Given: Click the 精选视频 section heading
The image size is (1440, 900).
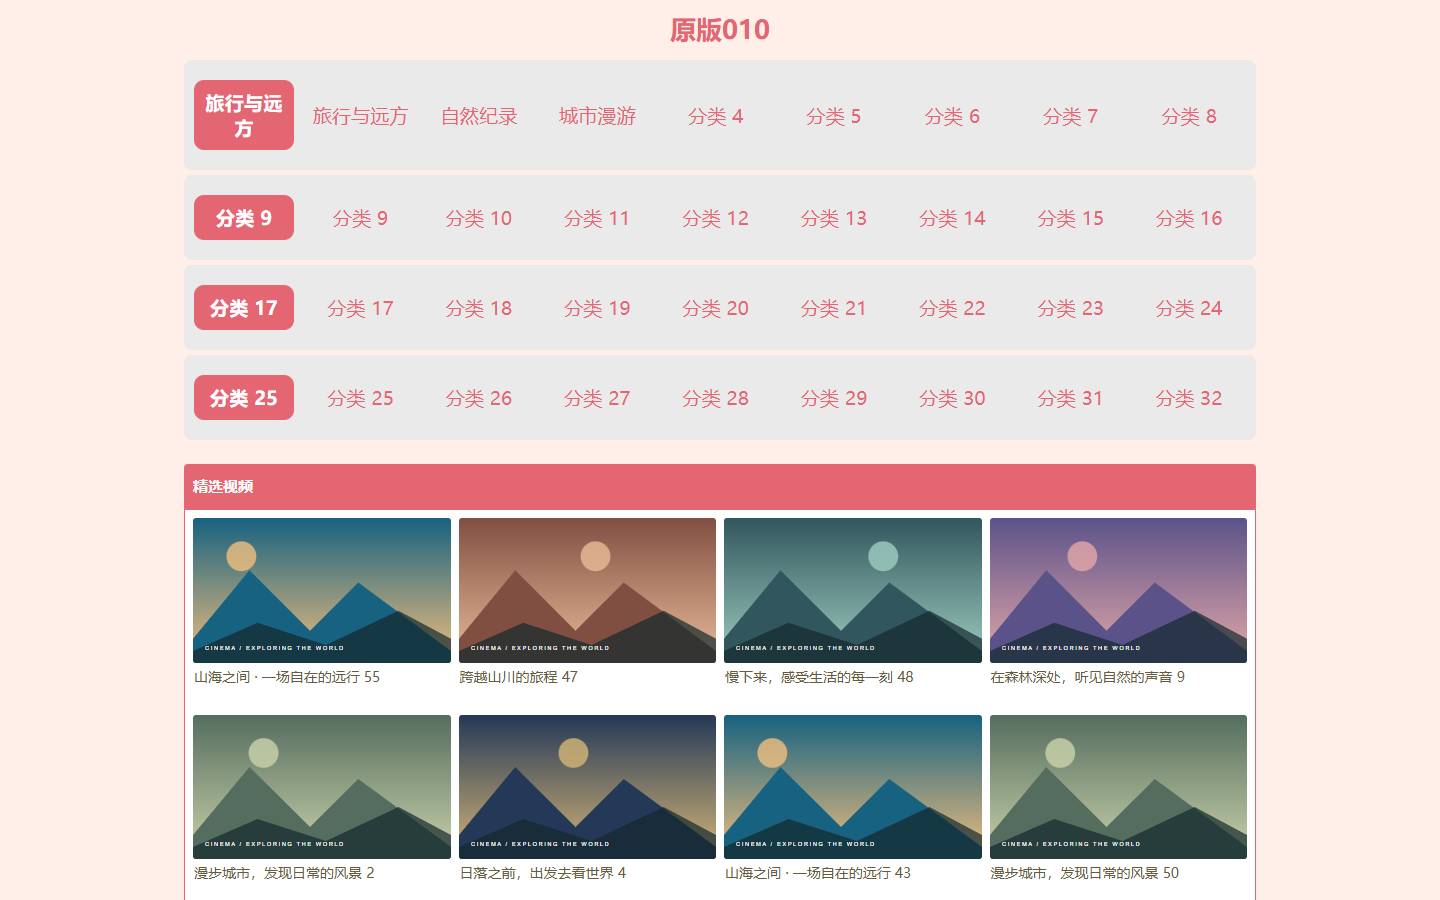Looking at the screenshot, I should tap(223, 487).
